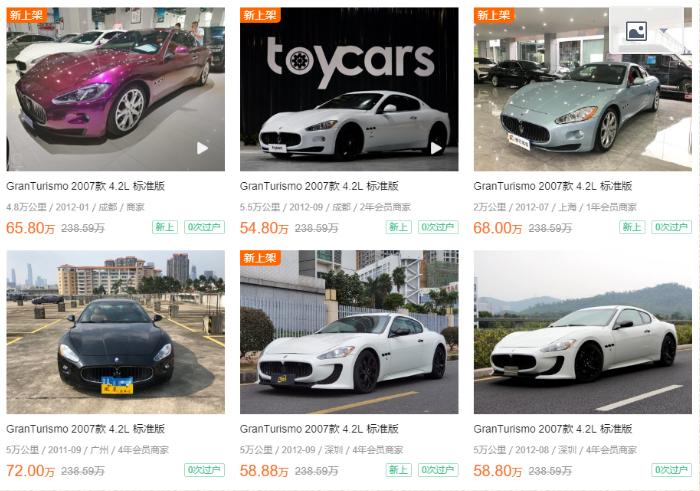Open the white car thumbnail priced 58.80万

[x=582, y=332]
